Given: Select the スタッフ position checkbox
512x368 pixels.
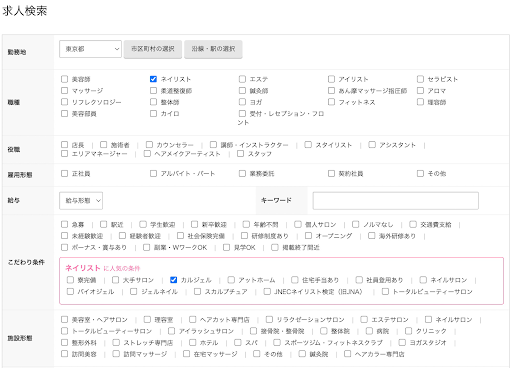Looking at the screenshot, I should (240, 153).
